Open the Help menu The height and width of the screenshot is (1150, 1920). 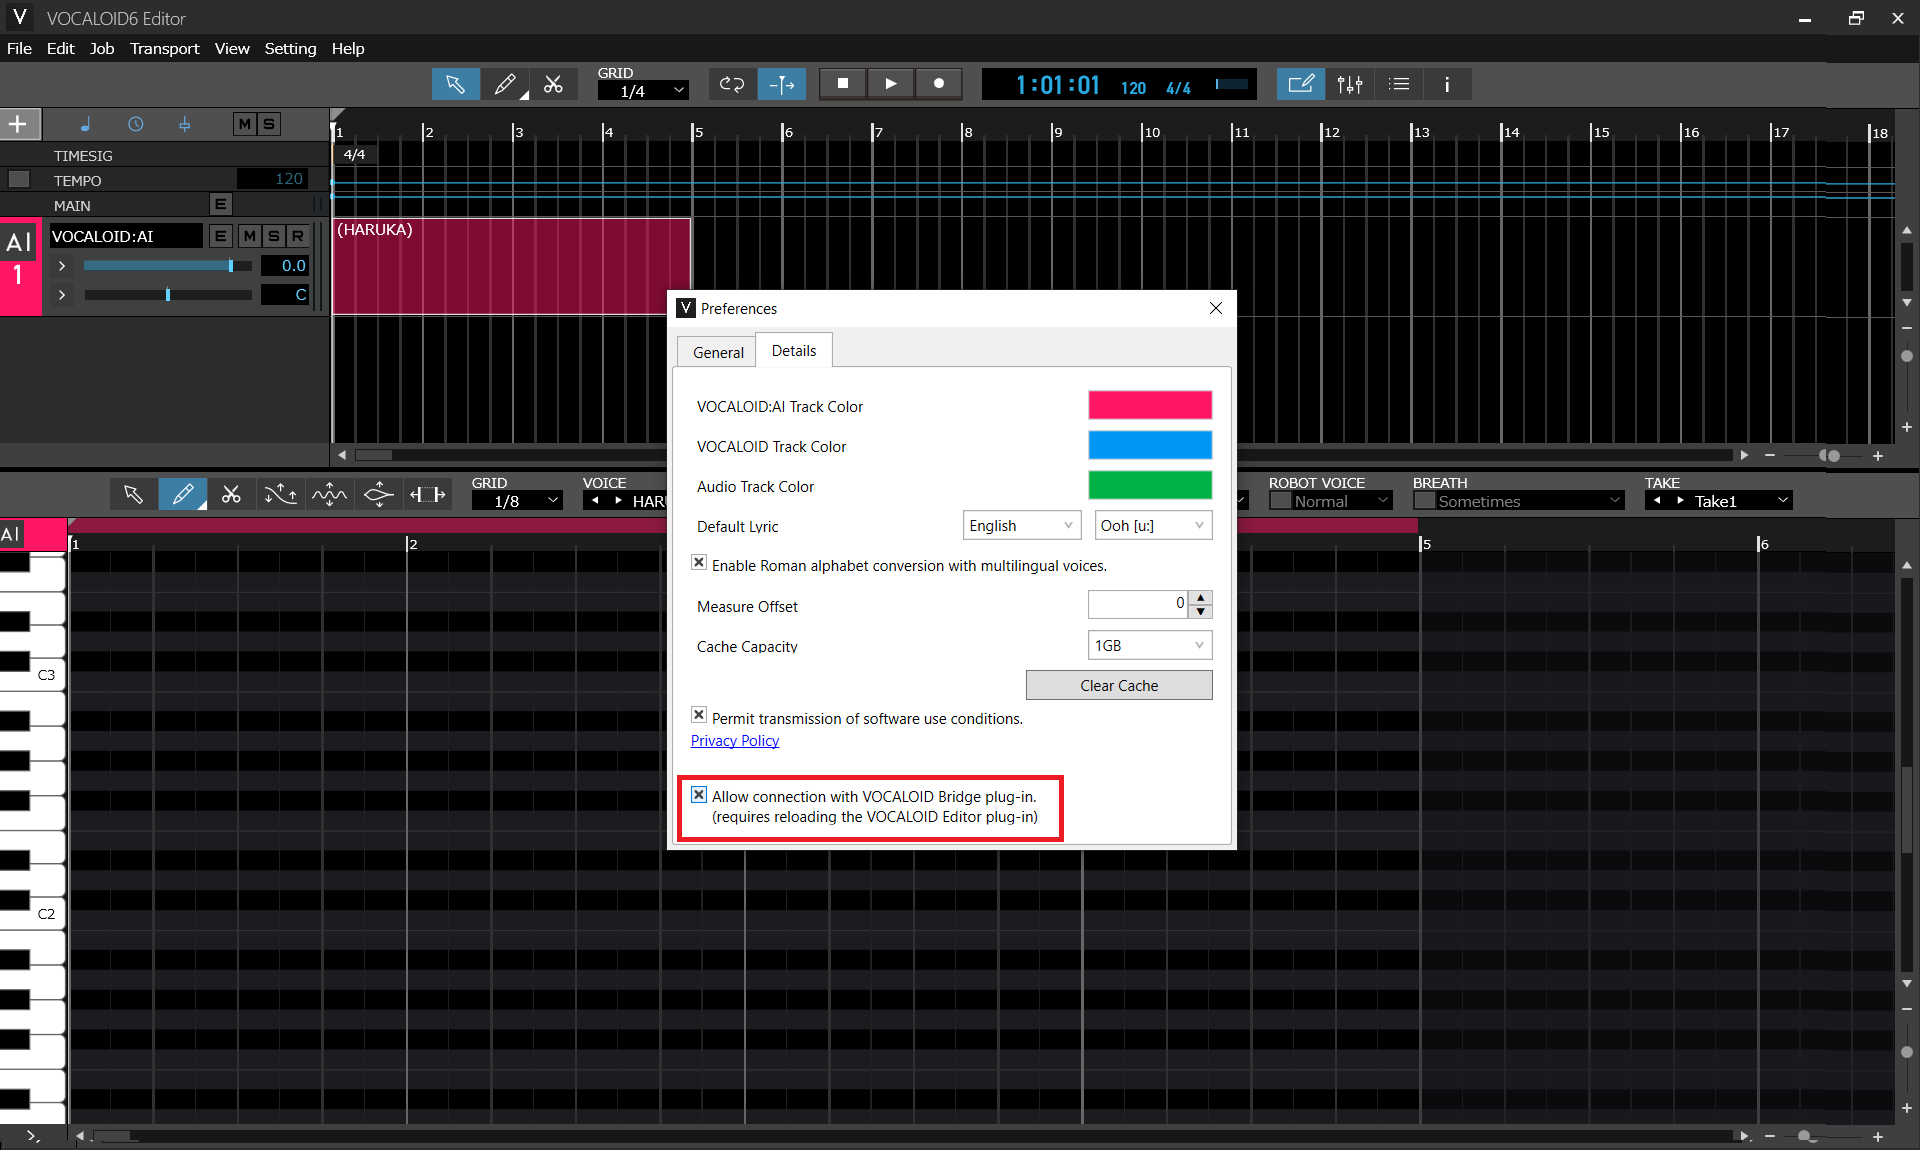coord(348,48)
